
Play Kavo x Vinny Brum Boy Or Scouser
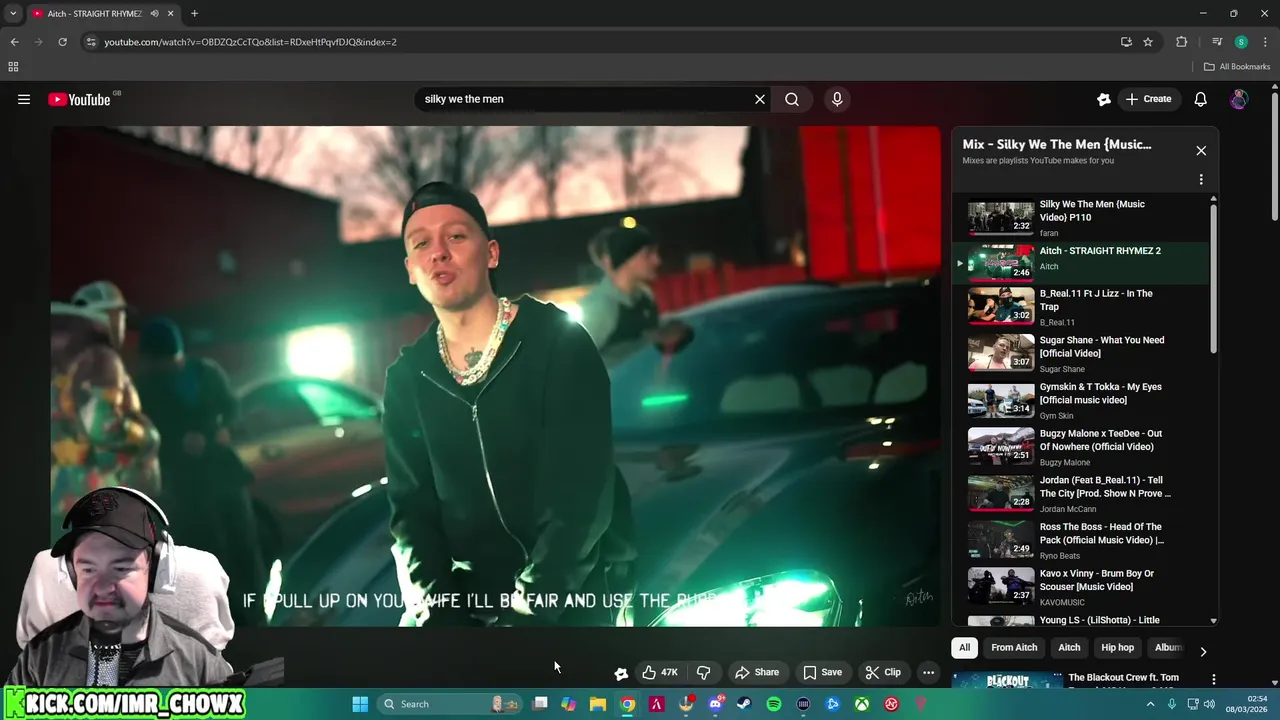coord(1080,587)
